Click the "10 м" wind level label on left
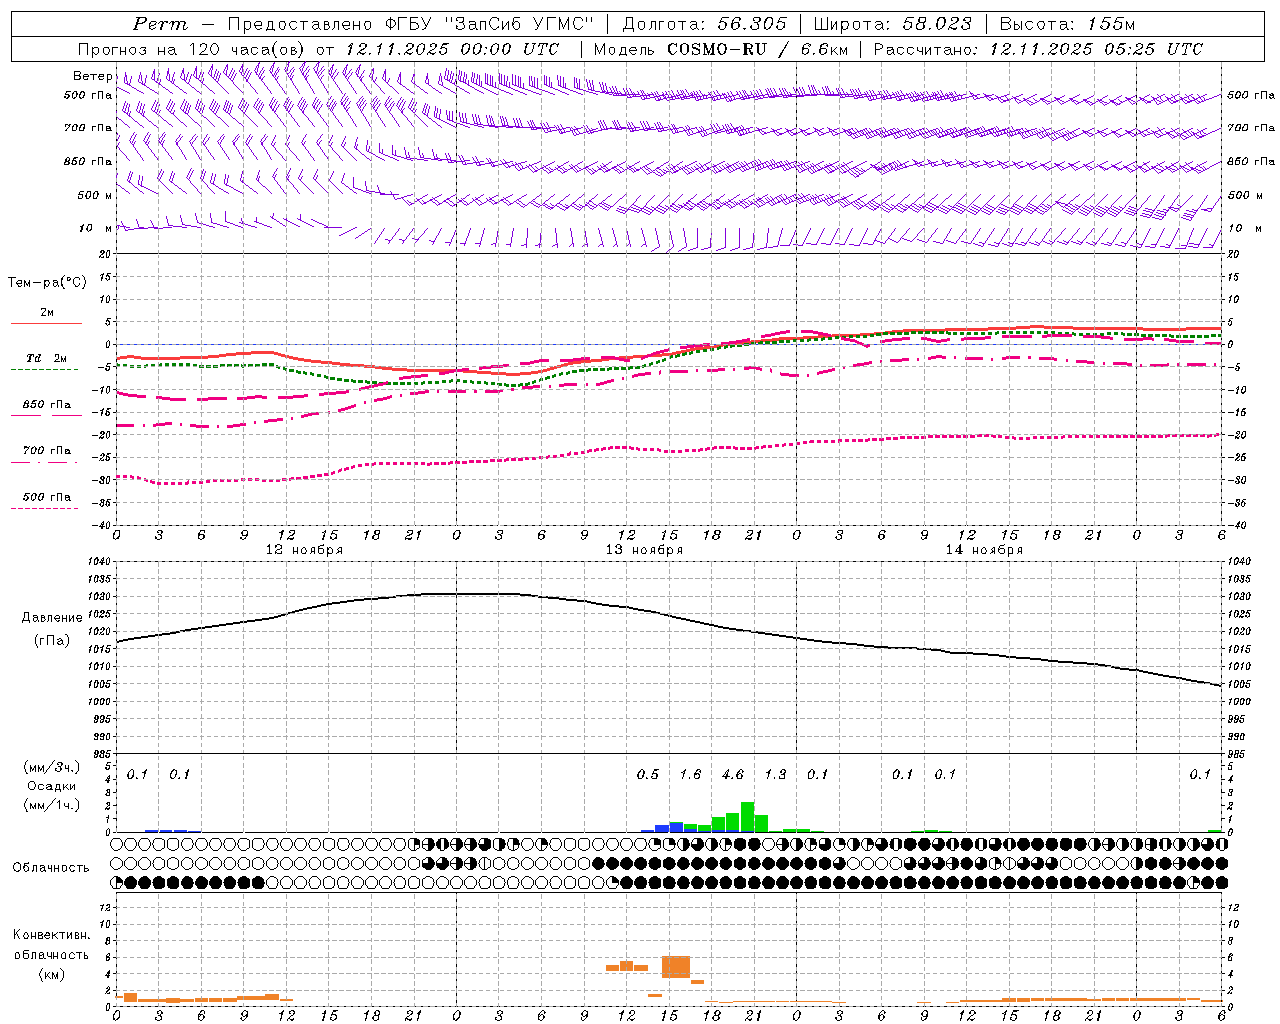1280x1024 pixels. click(96, 228)
